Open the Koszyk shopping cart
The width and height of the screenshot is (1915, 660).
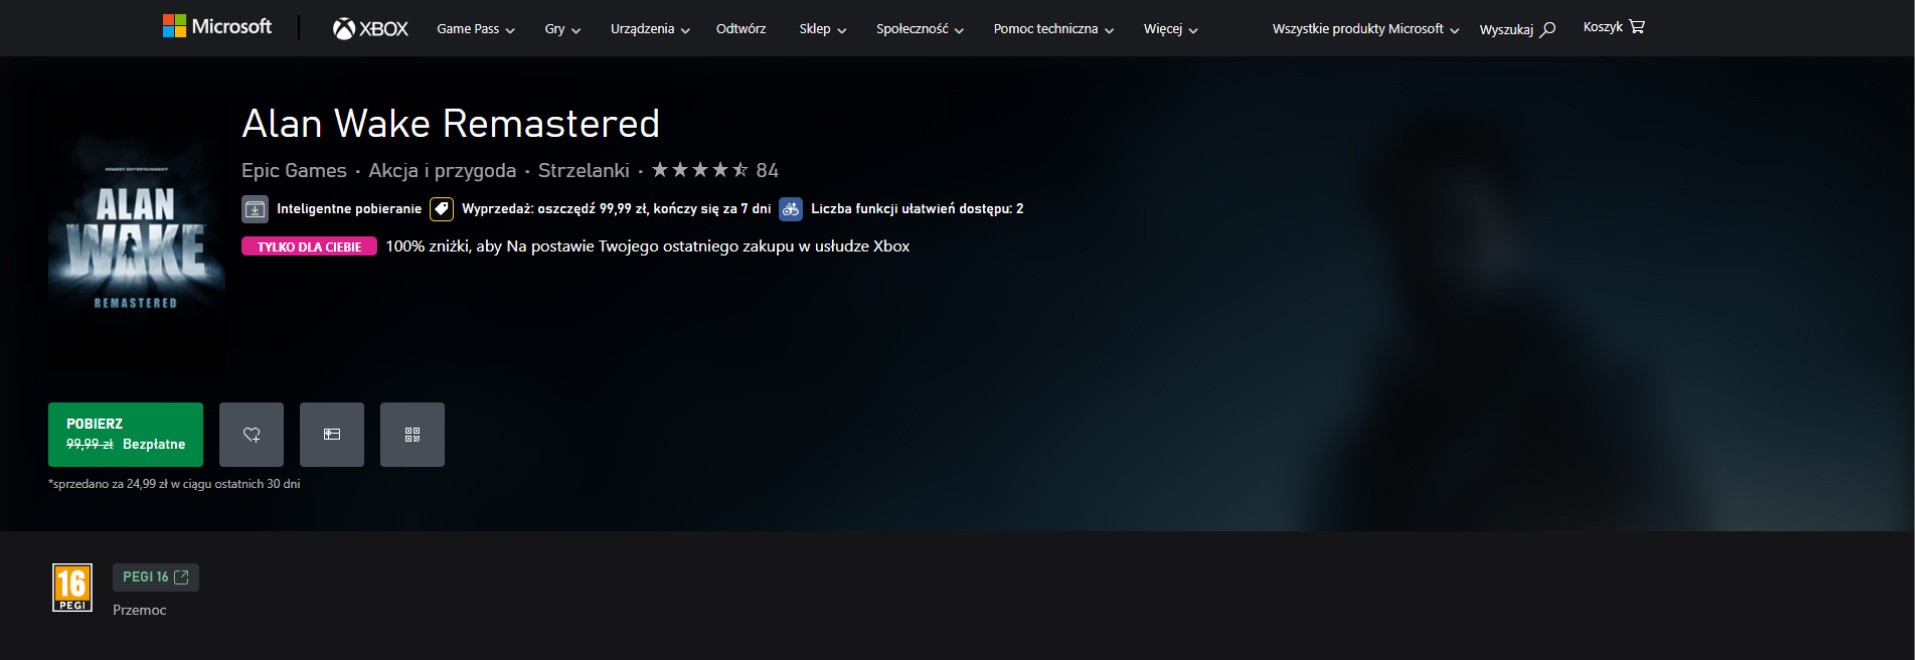tap(1613, 27)
